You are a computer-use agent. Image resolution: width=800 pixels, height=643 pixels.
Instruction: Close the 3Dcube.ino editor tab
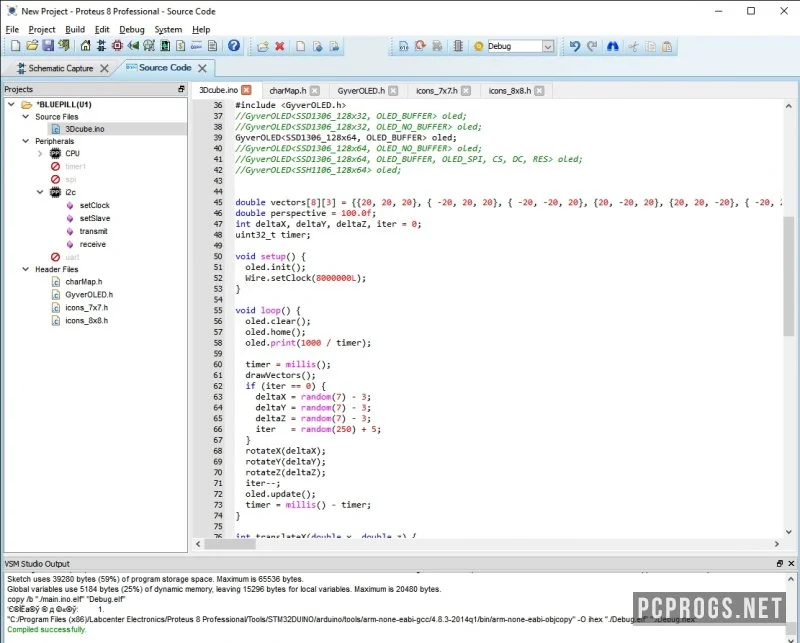(246, 90)
